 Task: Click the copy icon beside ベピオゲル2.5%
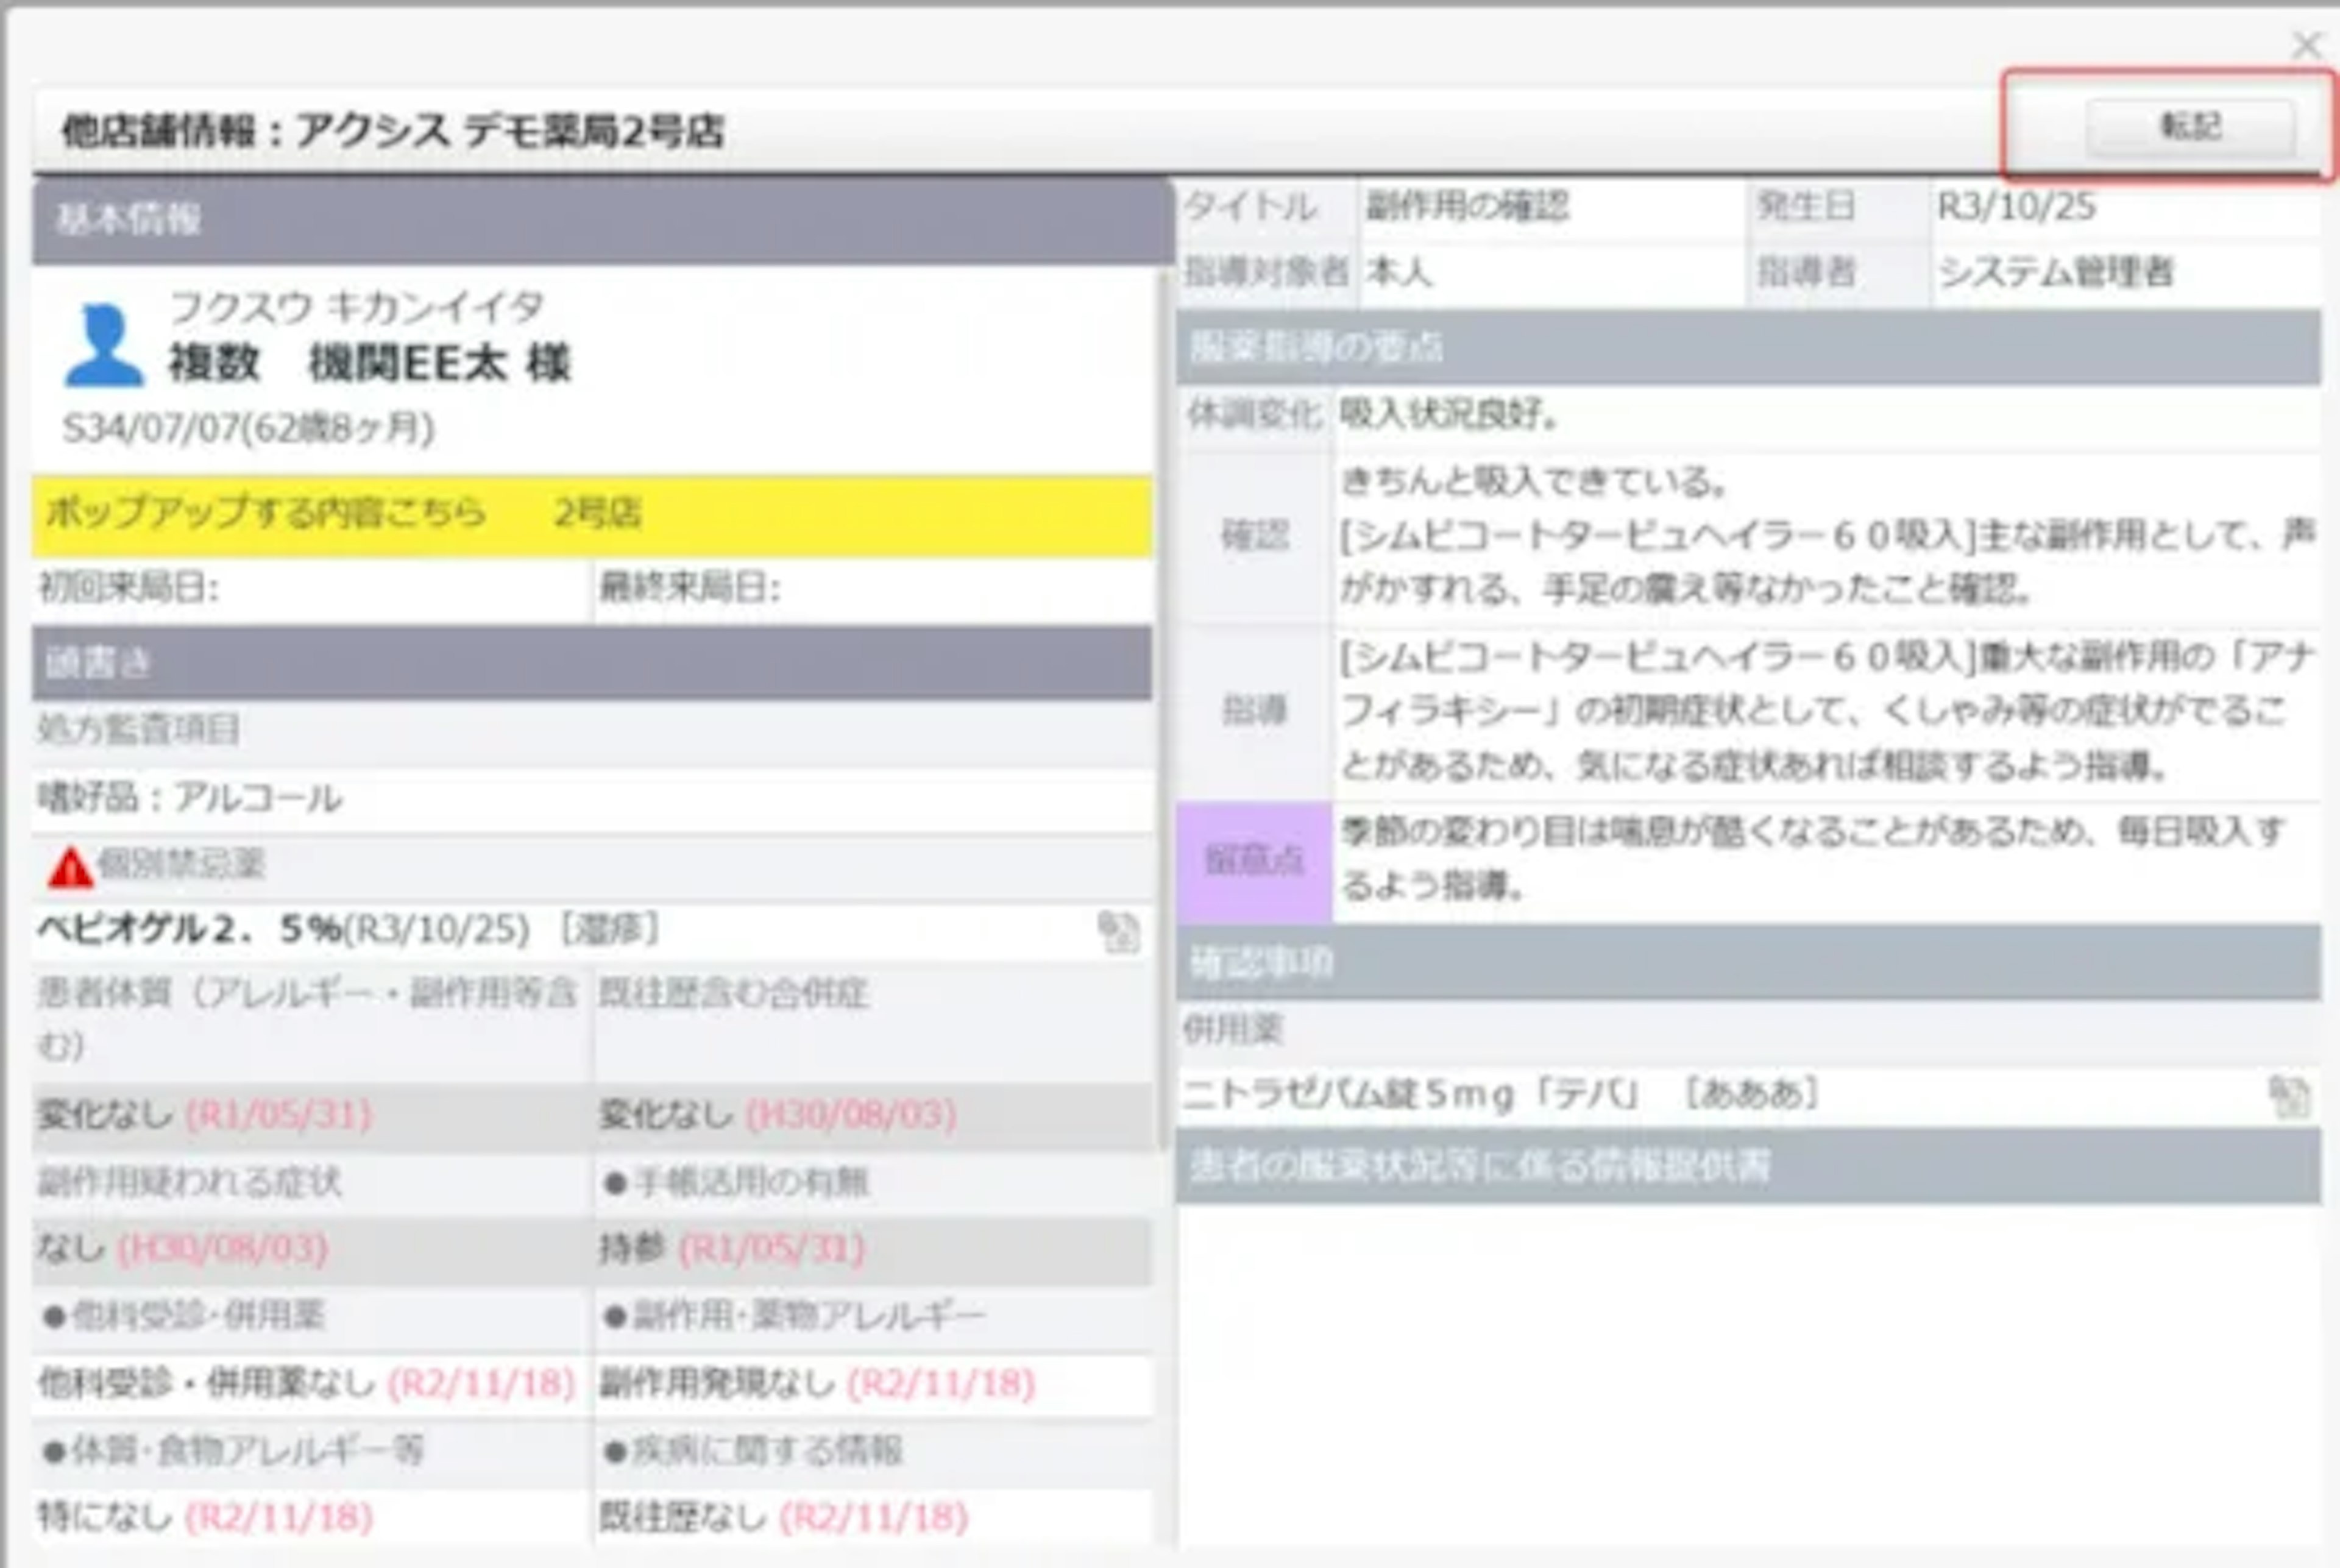(x=1118, y=932)
